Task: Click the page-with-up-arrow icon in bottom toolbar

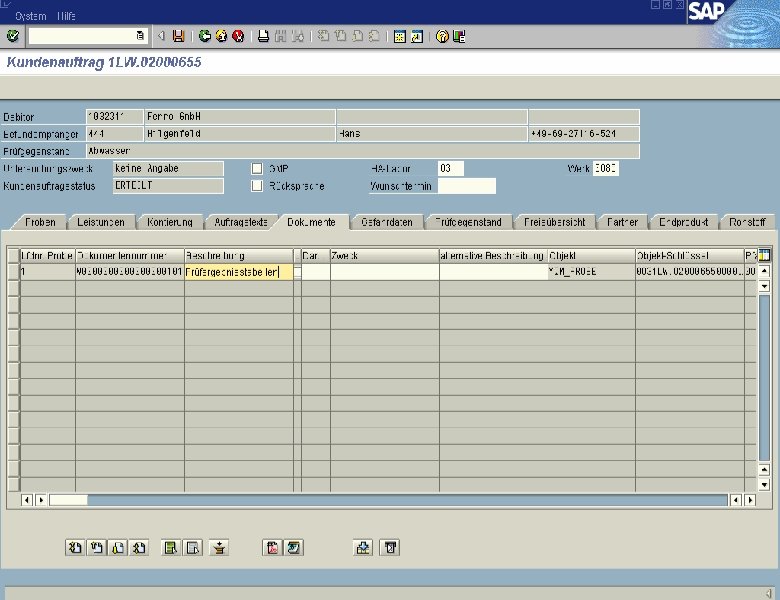Action: (x=96, y=548)
